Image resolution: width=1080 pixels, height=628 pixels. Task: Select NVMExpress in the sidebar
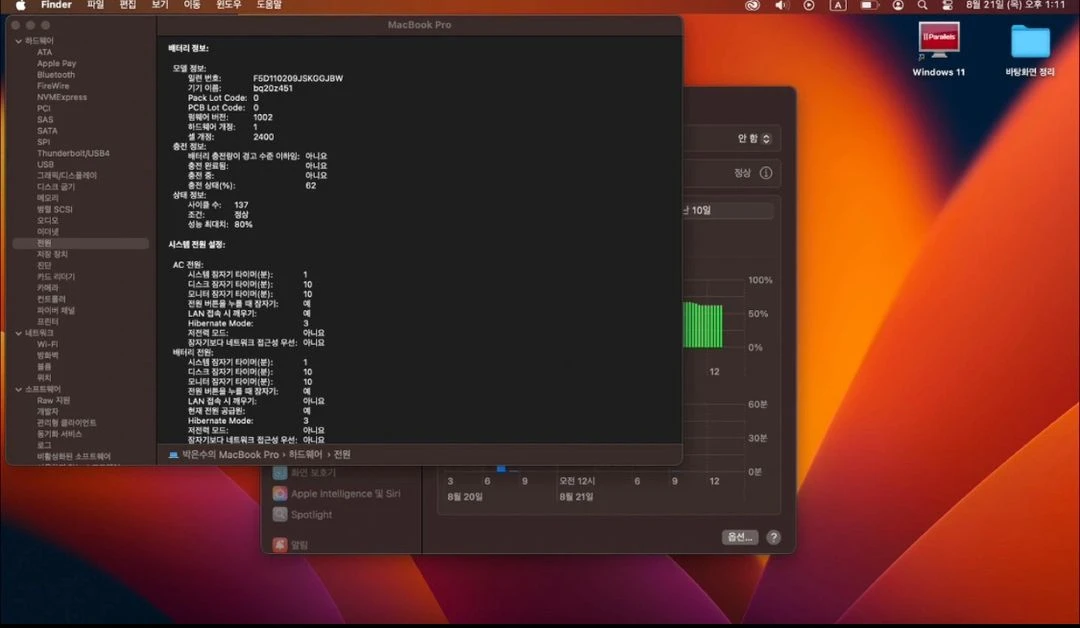pos(62,97)
